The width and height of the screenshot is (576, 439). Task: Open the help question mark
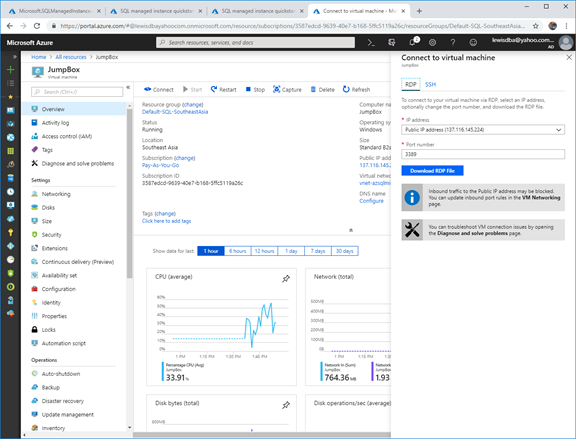coord(453,43)
